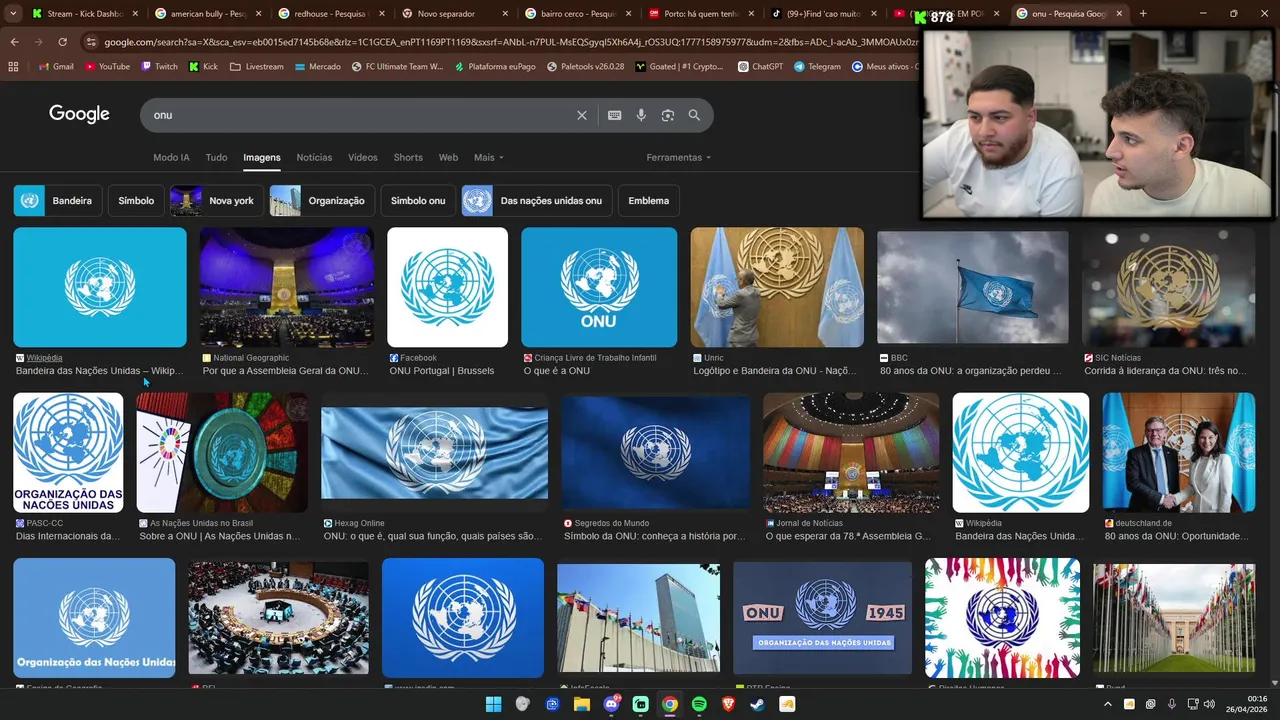The image size is (1280, 720).
Task: Expand the Ferramentas tools menu
Action: 678,157
